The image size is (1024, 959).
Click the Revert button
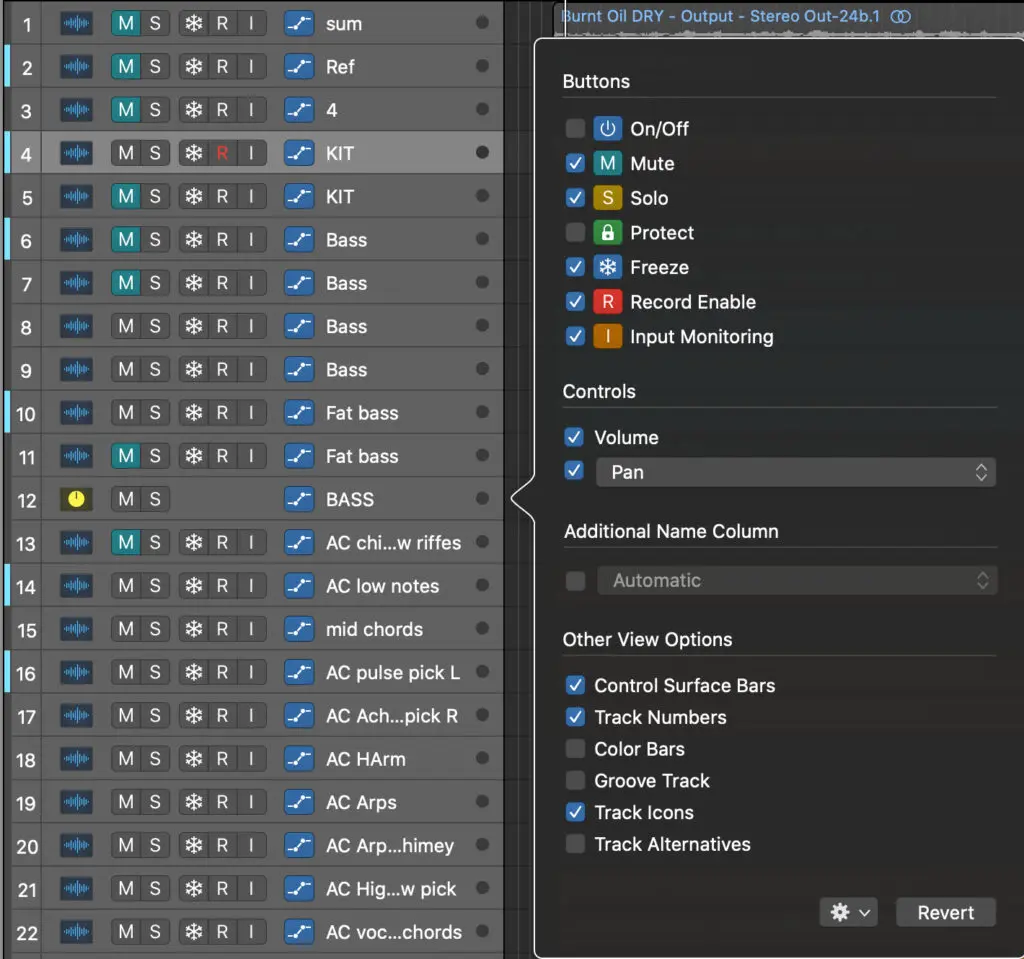click(x=945, y=912)
